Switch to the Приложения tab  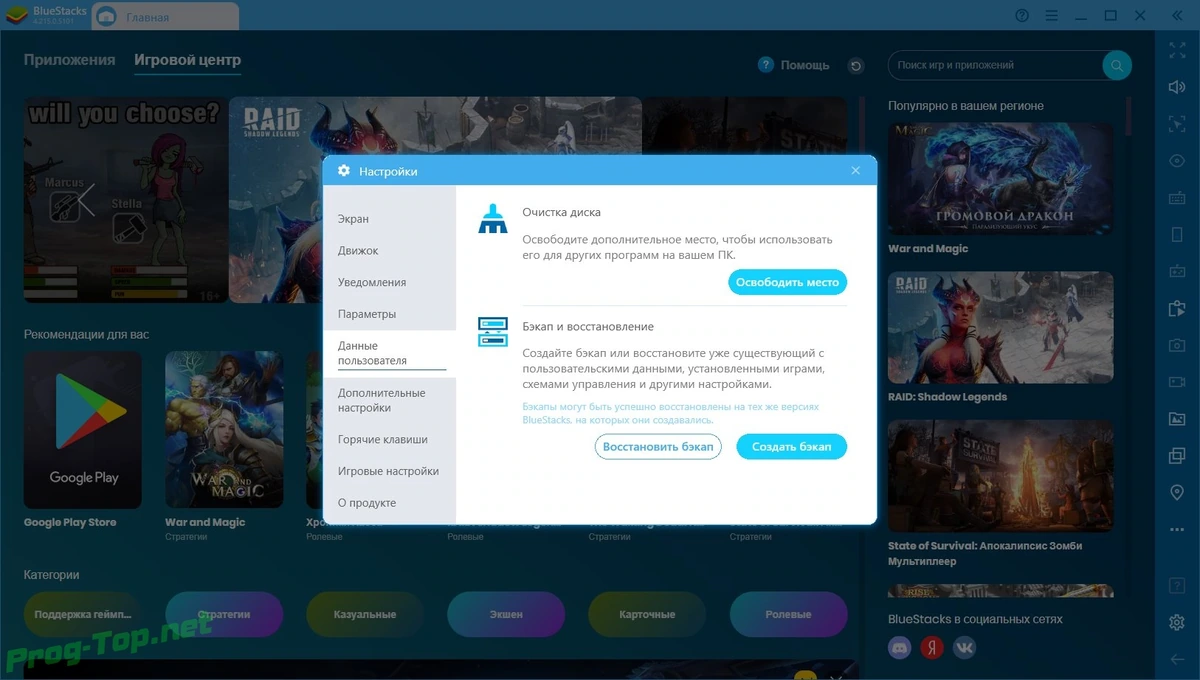click(70, 60)
